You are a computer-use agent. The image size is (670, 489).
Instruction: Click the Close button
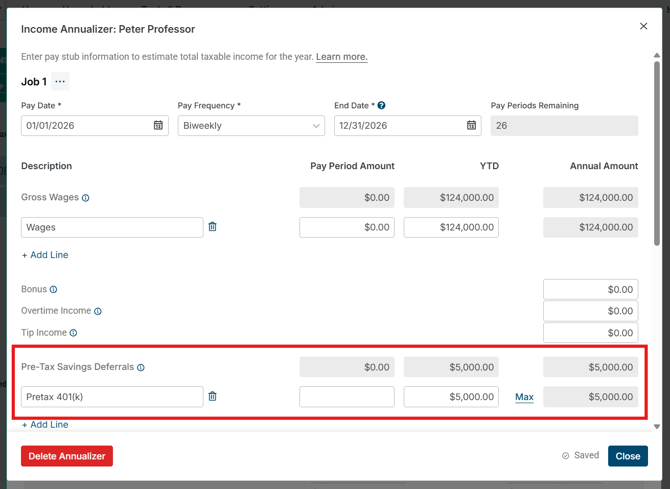pyautogui.click(x=627, y=456)
